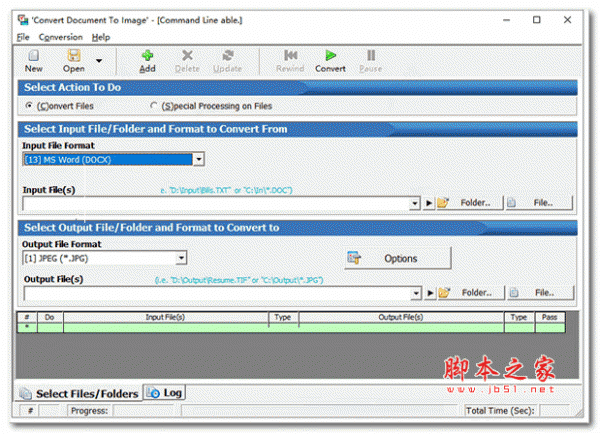Click the Pass column header
Viewport: 600px width, 434px height.
click(x=550, y=317)
